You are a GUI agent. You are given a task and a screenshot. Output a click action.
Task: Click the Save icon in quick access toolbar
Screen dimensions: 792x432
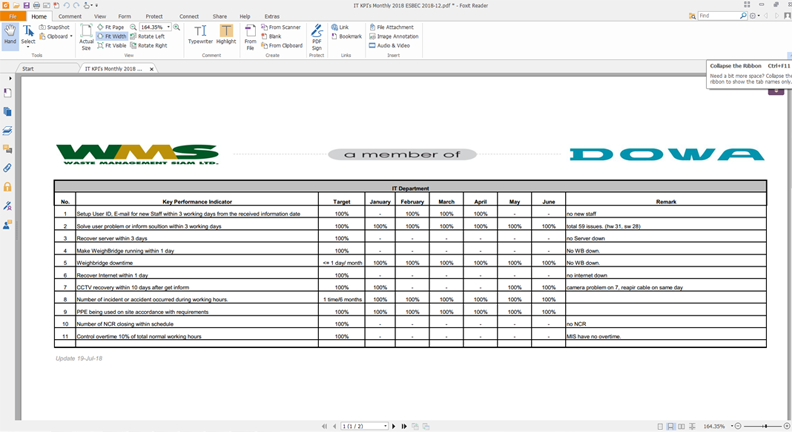point(26,5)
